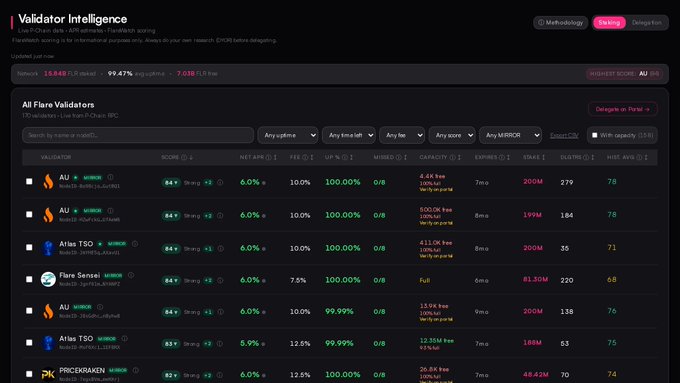Tick checkbox for Atlas TSO row with 35 delegators
Image resolution: width=680 pixels, height=383 pixels.
tap(29, 247)
